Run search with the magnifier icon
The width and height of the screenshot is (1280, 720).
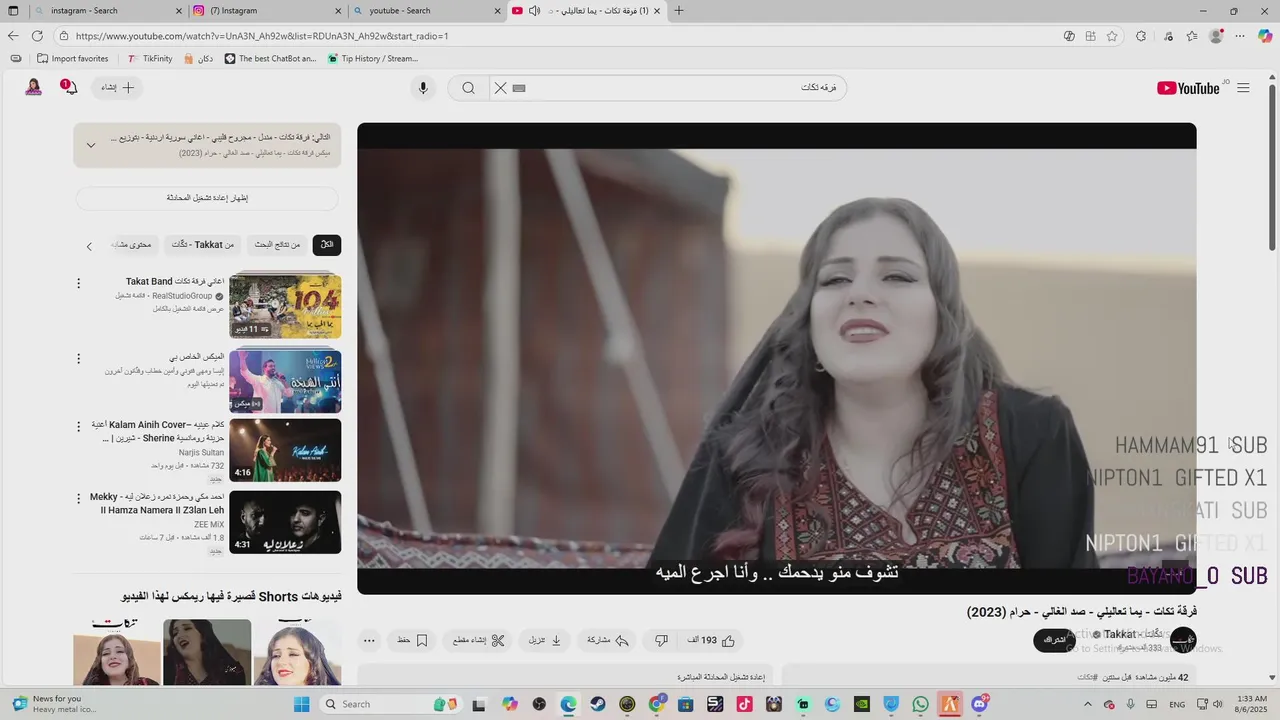click(x=468, y=88)
